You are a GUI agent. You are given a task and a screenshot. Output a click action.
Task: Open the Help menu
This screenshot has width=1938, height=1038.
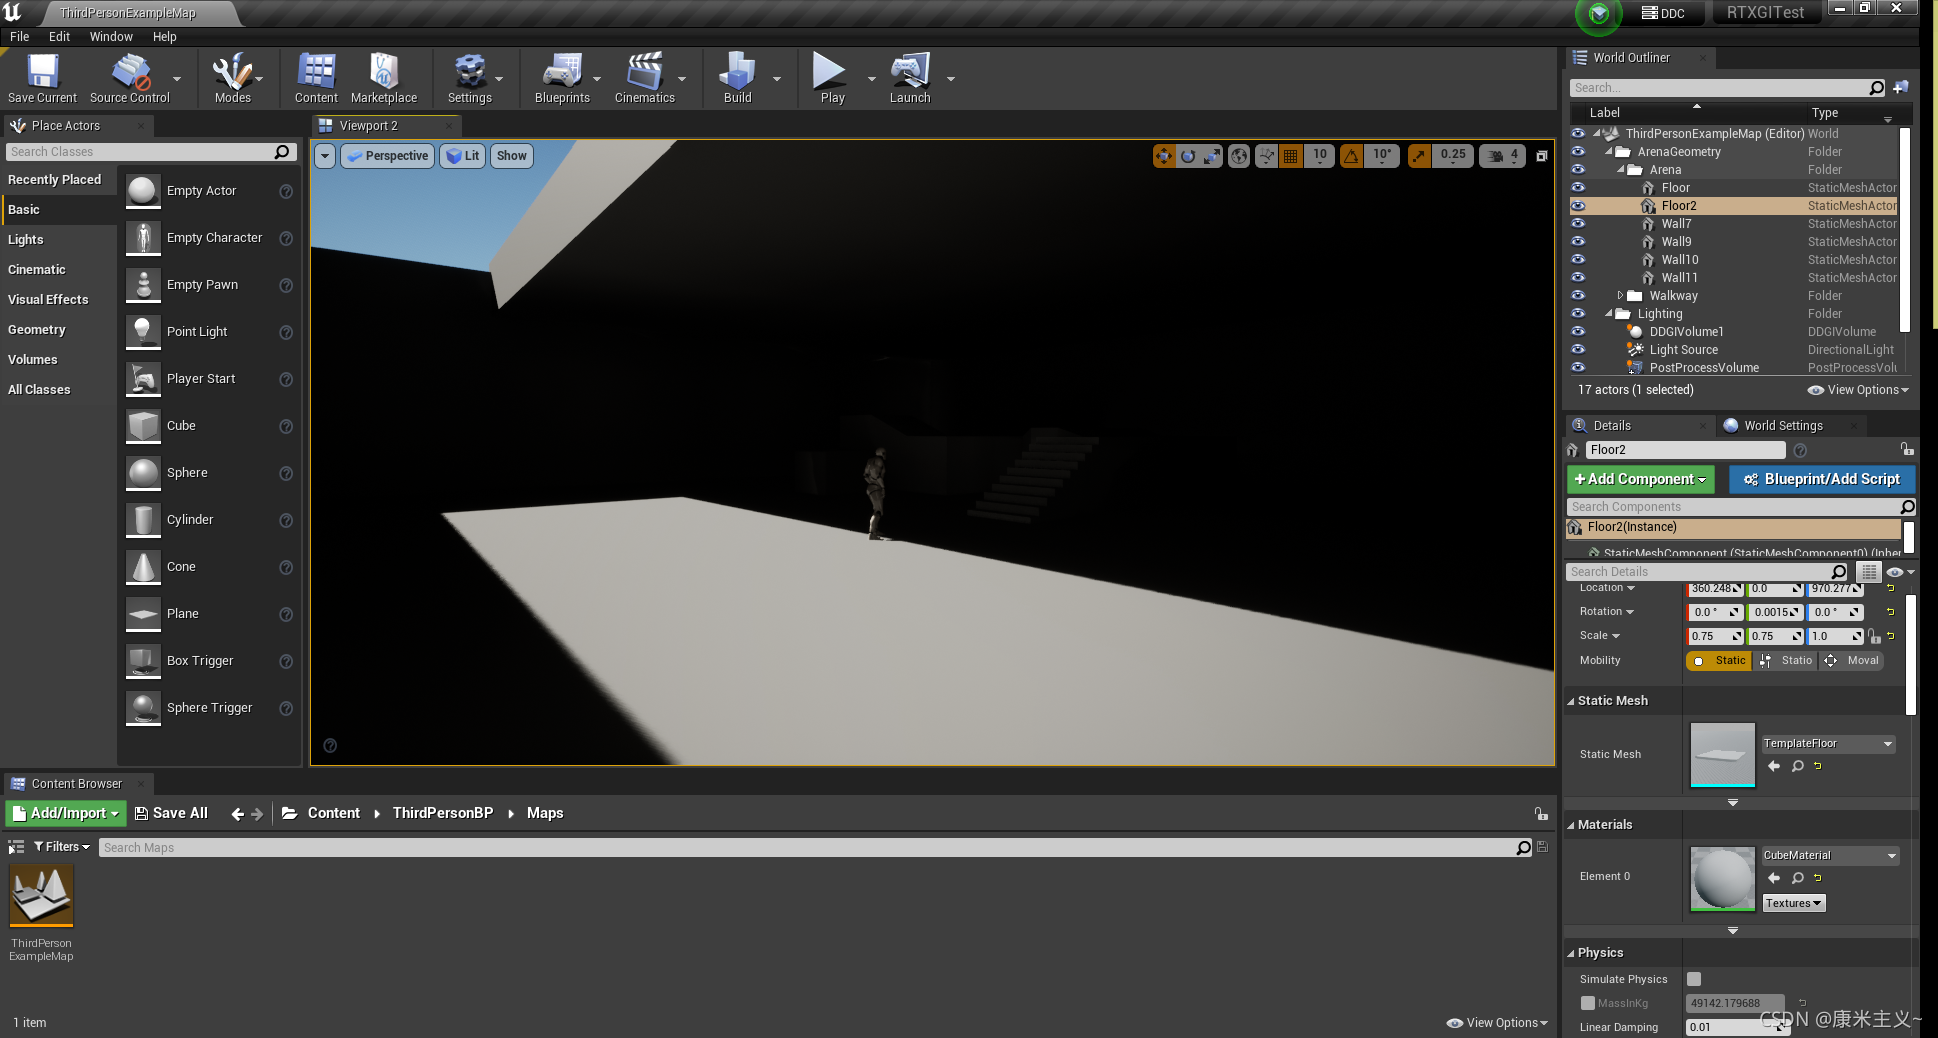[164, 37]
